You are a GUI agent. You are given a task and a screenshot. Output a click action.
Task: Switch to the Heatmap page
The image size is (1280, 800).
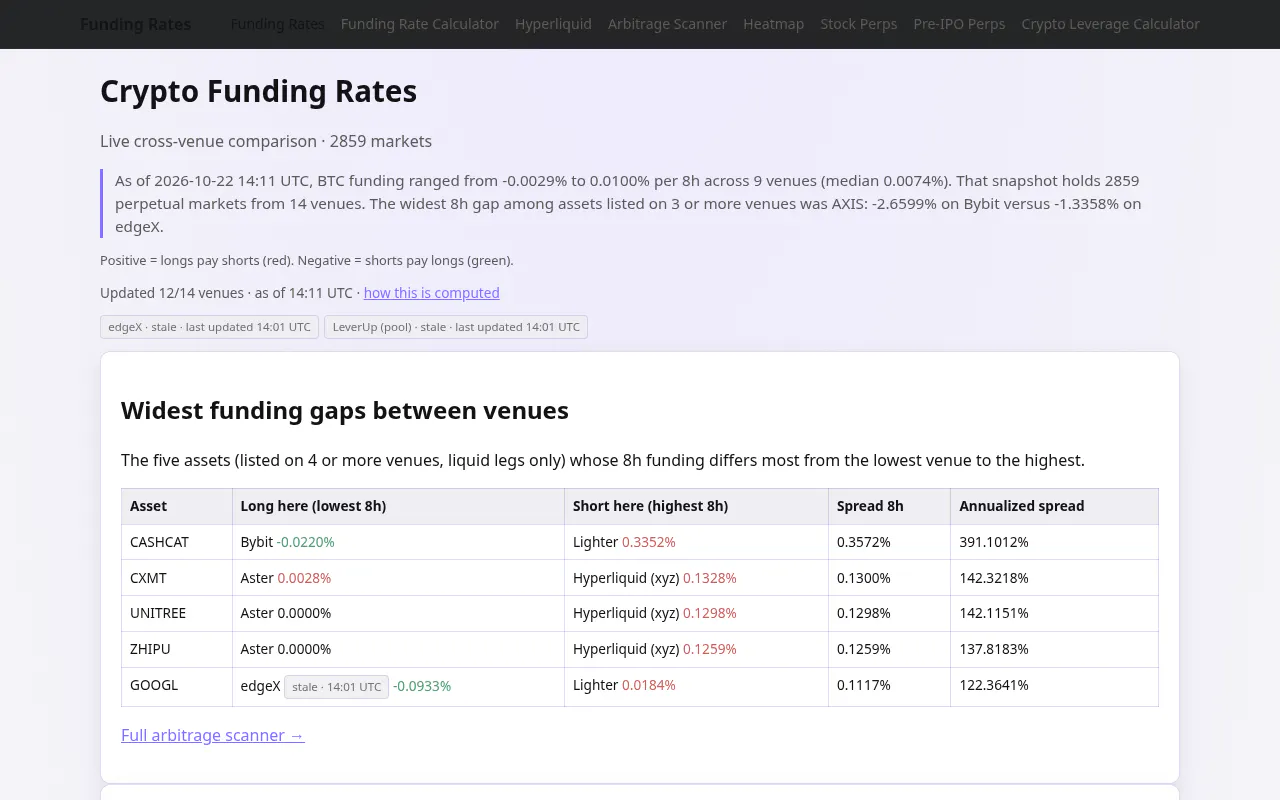(x=773, y=24)
